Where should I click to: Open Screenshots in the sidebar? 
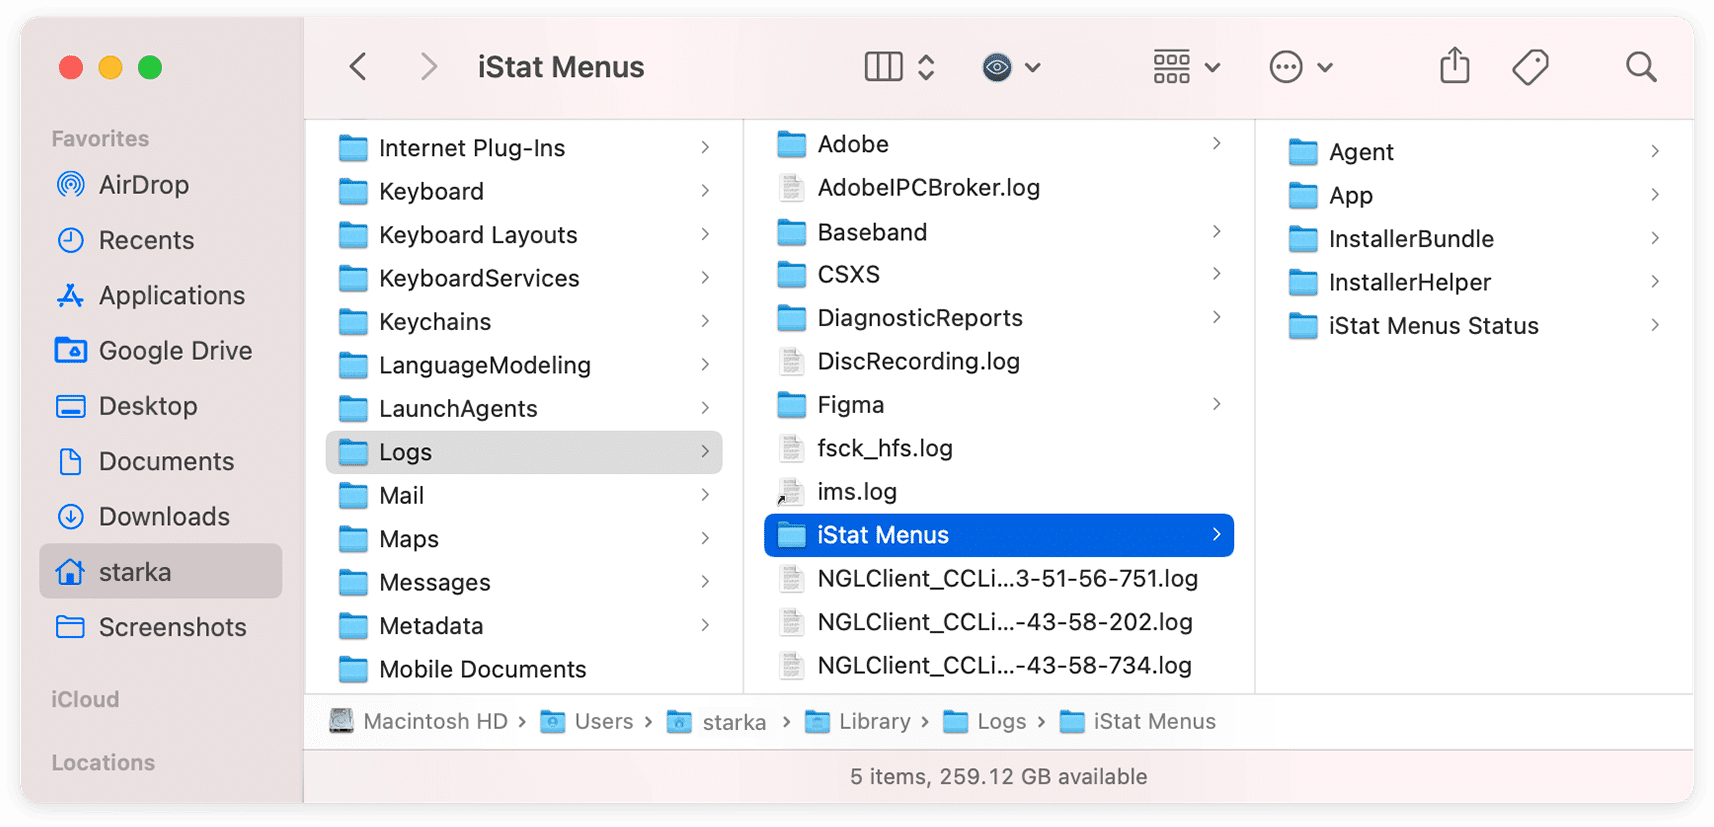[x=160, y=627]
